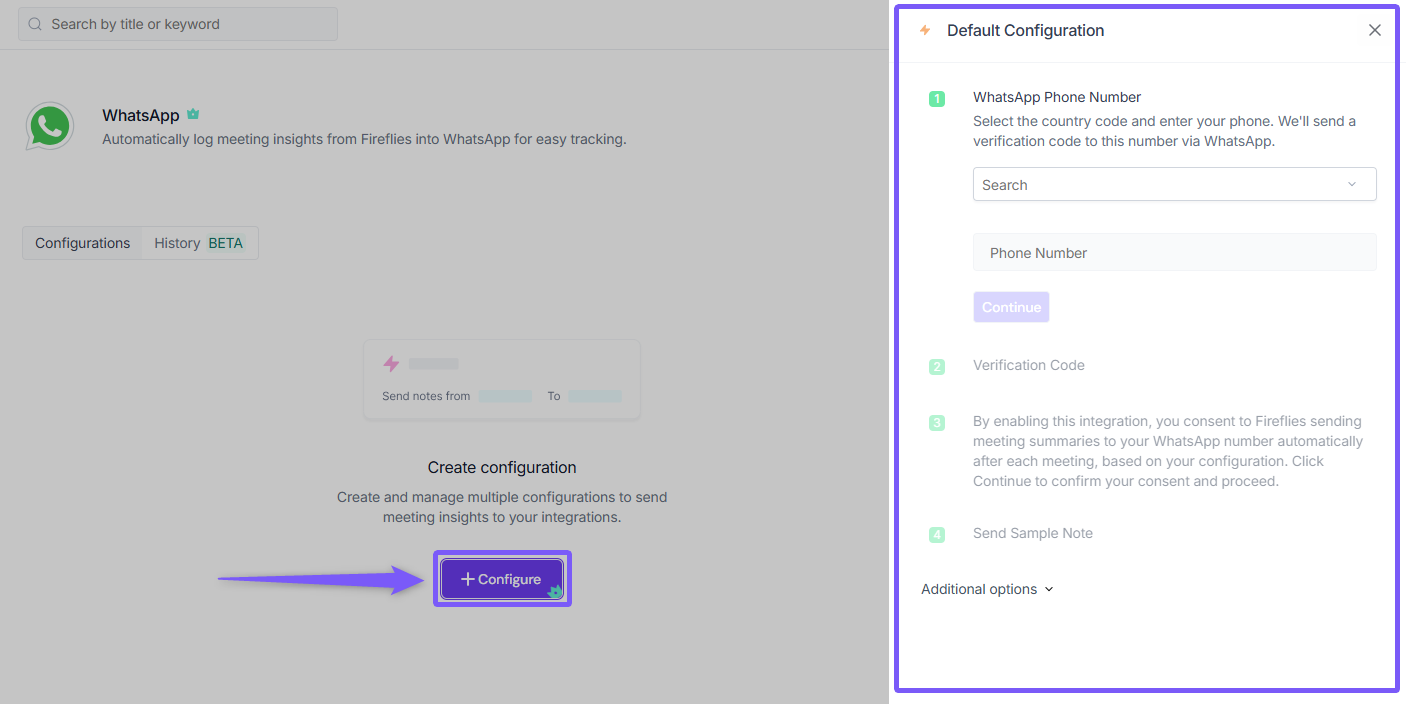Focus the Phone Number input field
Screen dimensions: 1406x704
pos(1174,253)
